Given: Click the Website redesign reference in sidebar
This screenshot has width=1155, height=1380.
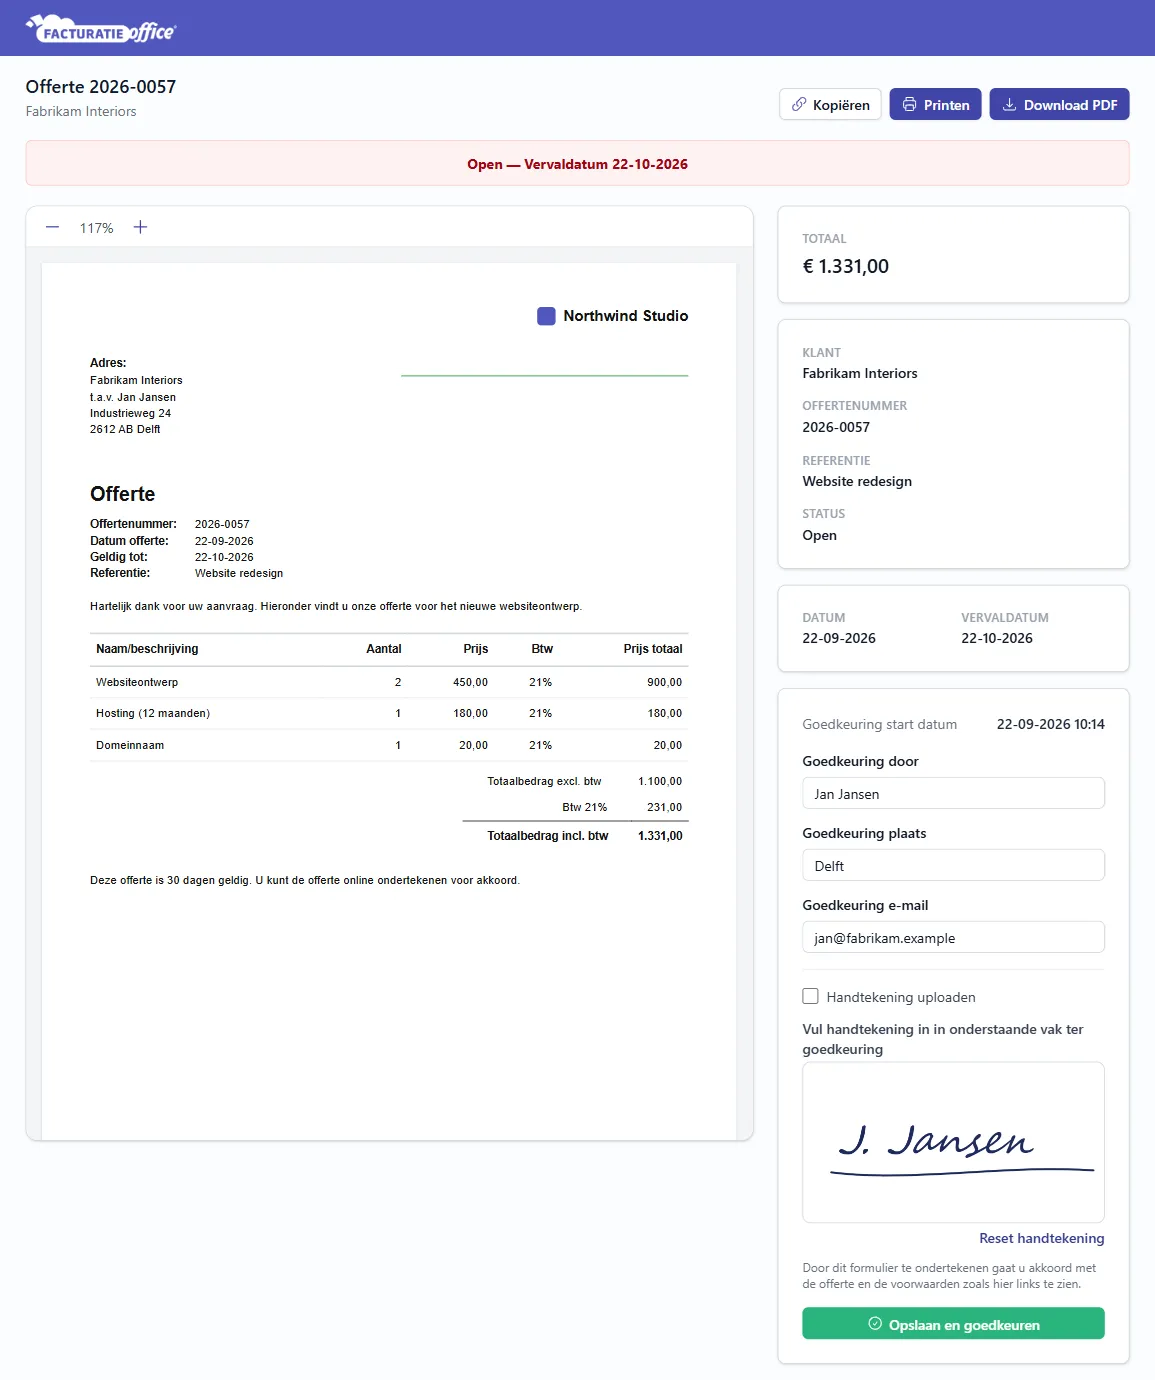Looking at the screenshot, I should click(x=857, y=481).
